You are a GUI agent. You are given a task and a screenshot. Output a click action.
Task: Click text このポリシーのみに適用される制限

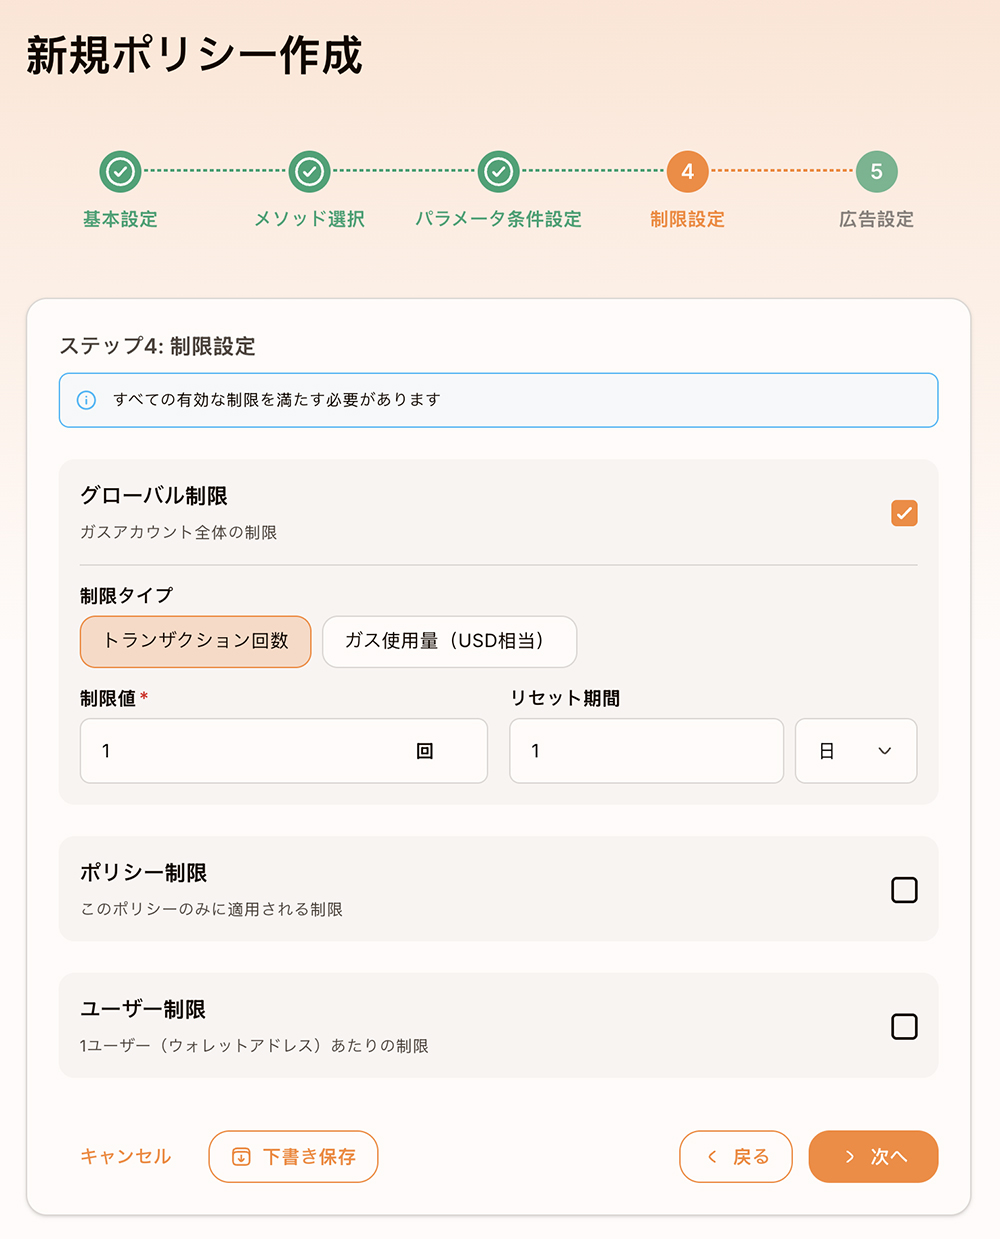pyautogui.click(x=212, y=910)
